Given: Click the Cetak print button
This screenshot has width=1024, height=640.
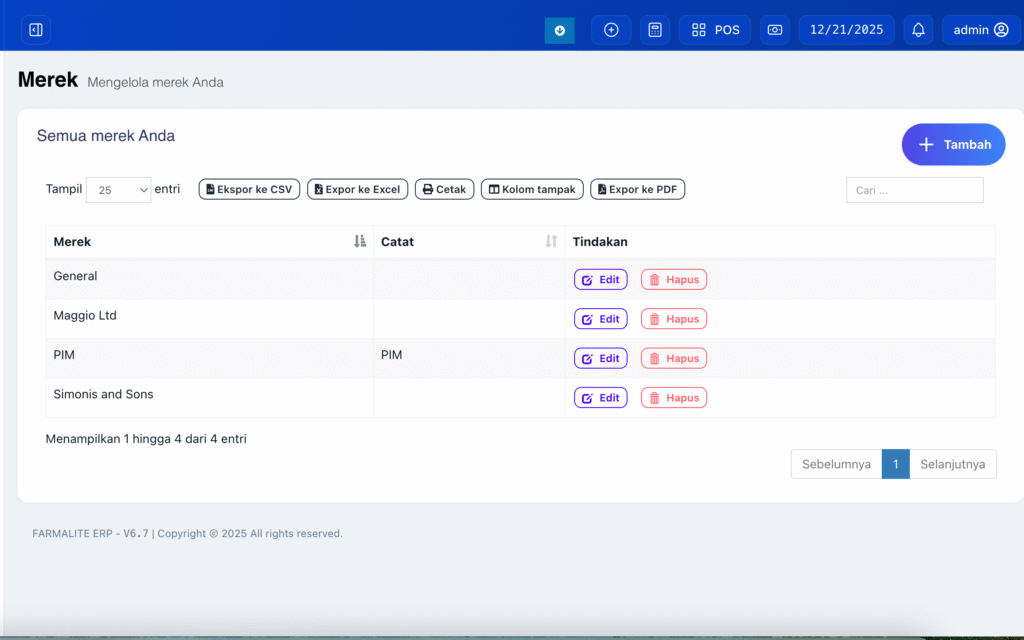Looking at the screenshot, I should [444, 189].
